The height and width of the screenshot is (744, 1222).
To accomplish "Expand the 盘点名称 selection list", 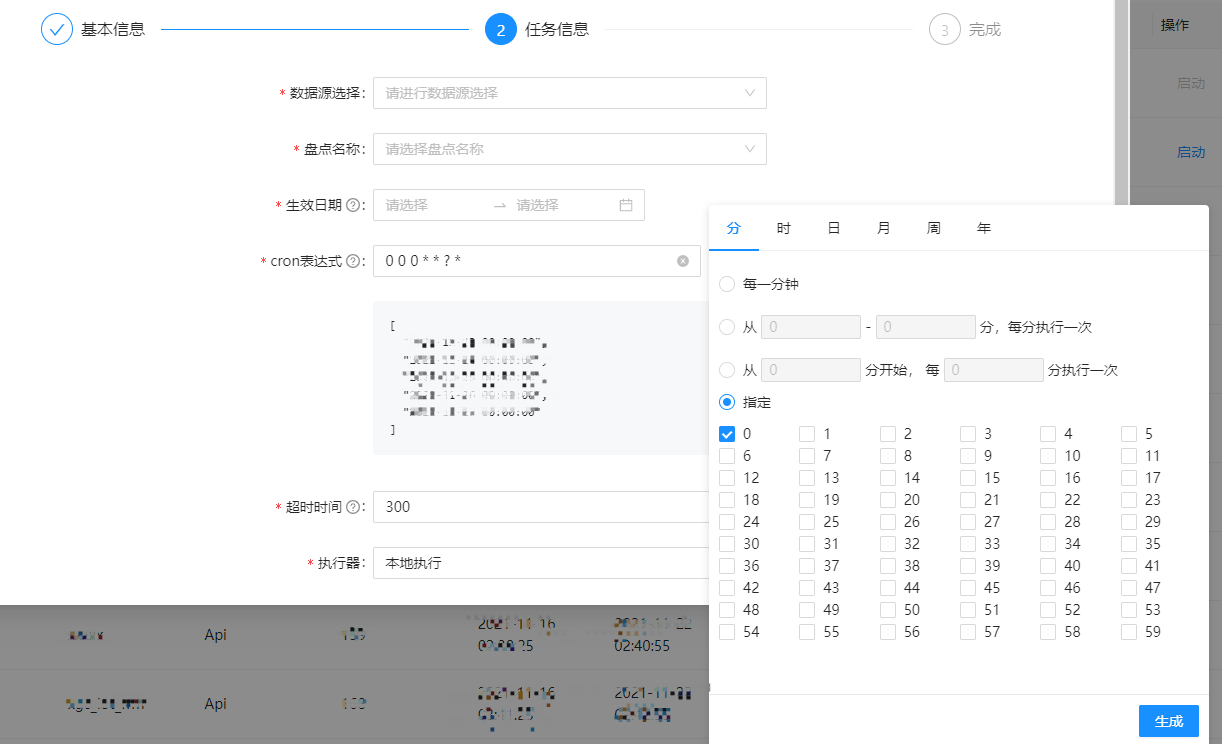I will click(x=570, y=148).
